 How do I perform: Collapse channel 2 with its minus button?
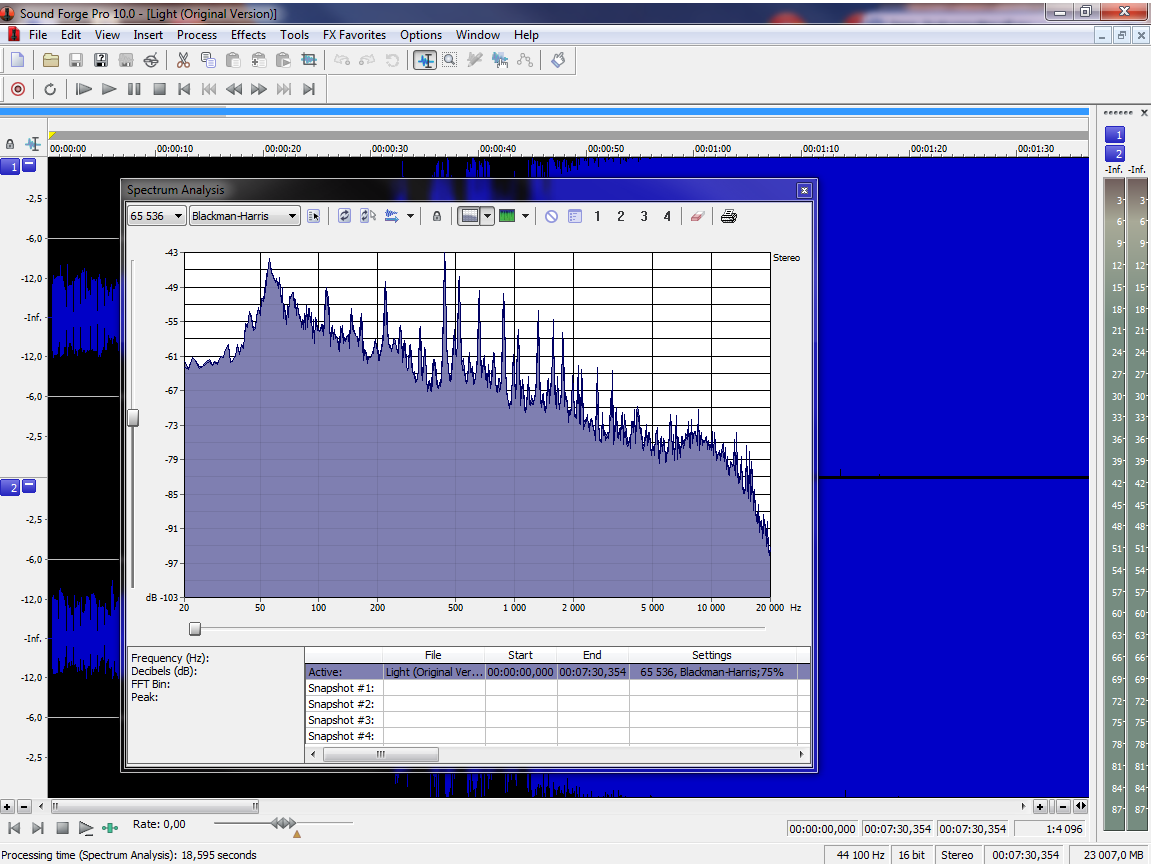29,485
